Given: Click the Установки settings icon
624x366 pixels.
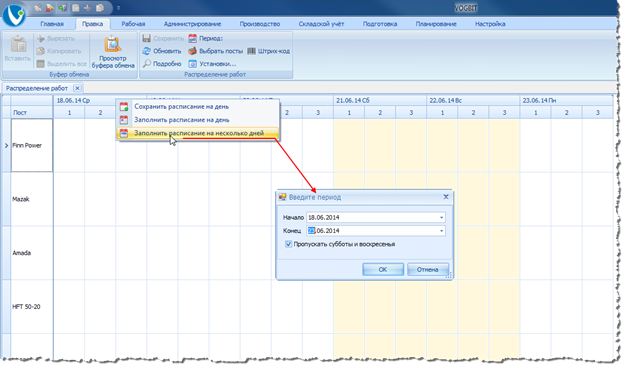Looking at the screenshot, I should (x=193, y=64).
